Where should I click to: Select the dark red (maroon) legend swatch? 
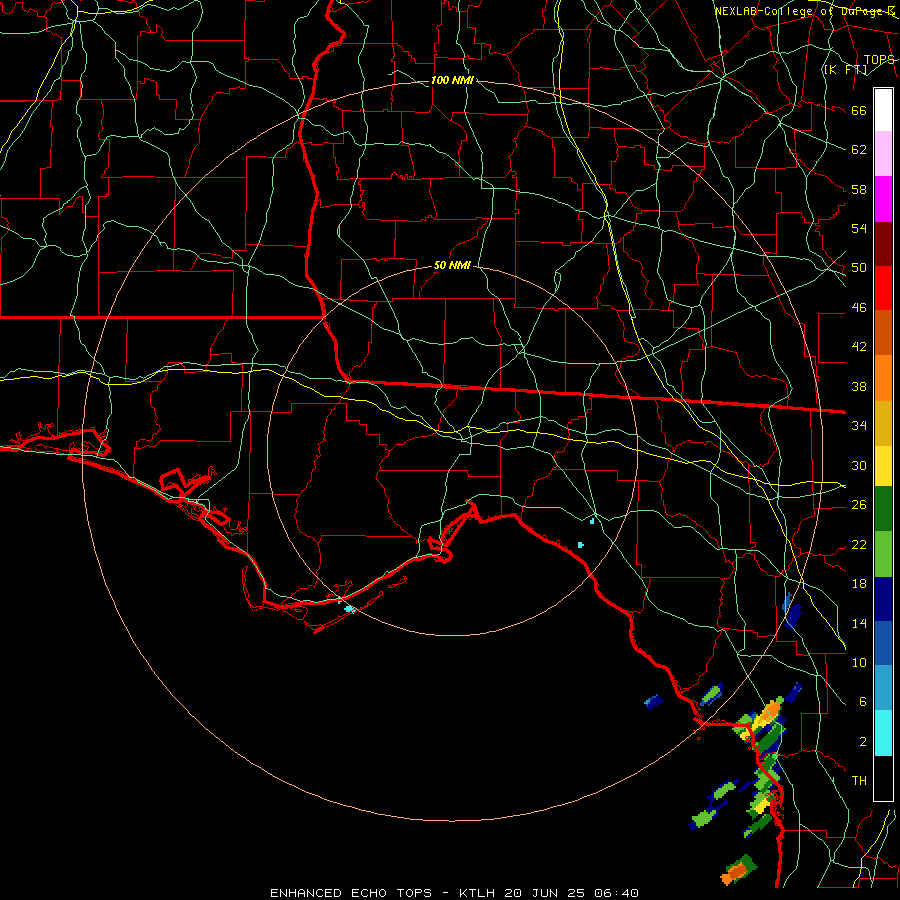click(883, 244)
